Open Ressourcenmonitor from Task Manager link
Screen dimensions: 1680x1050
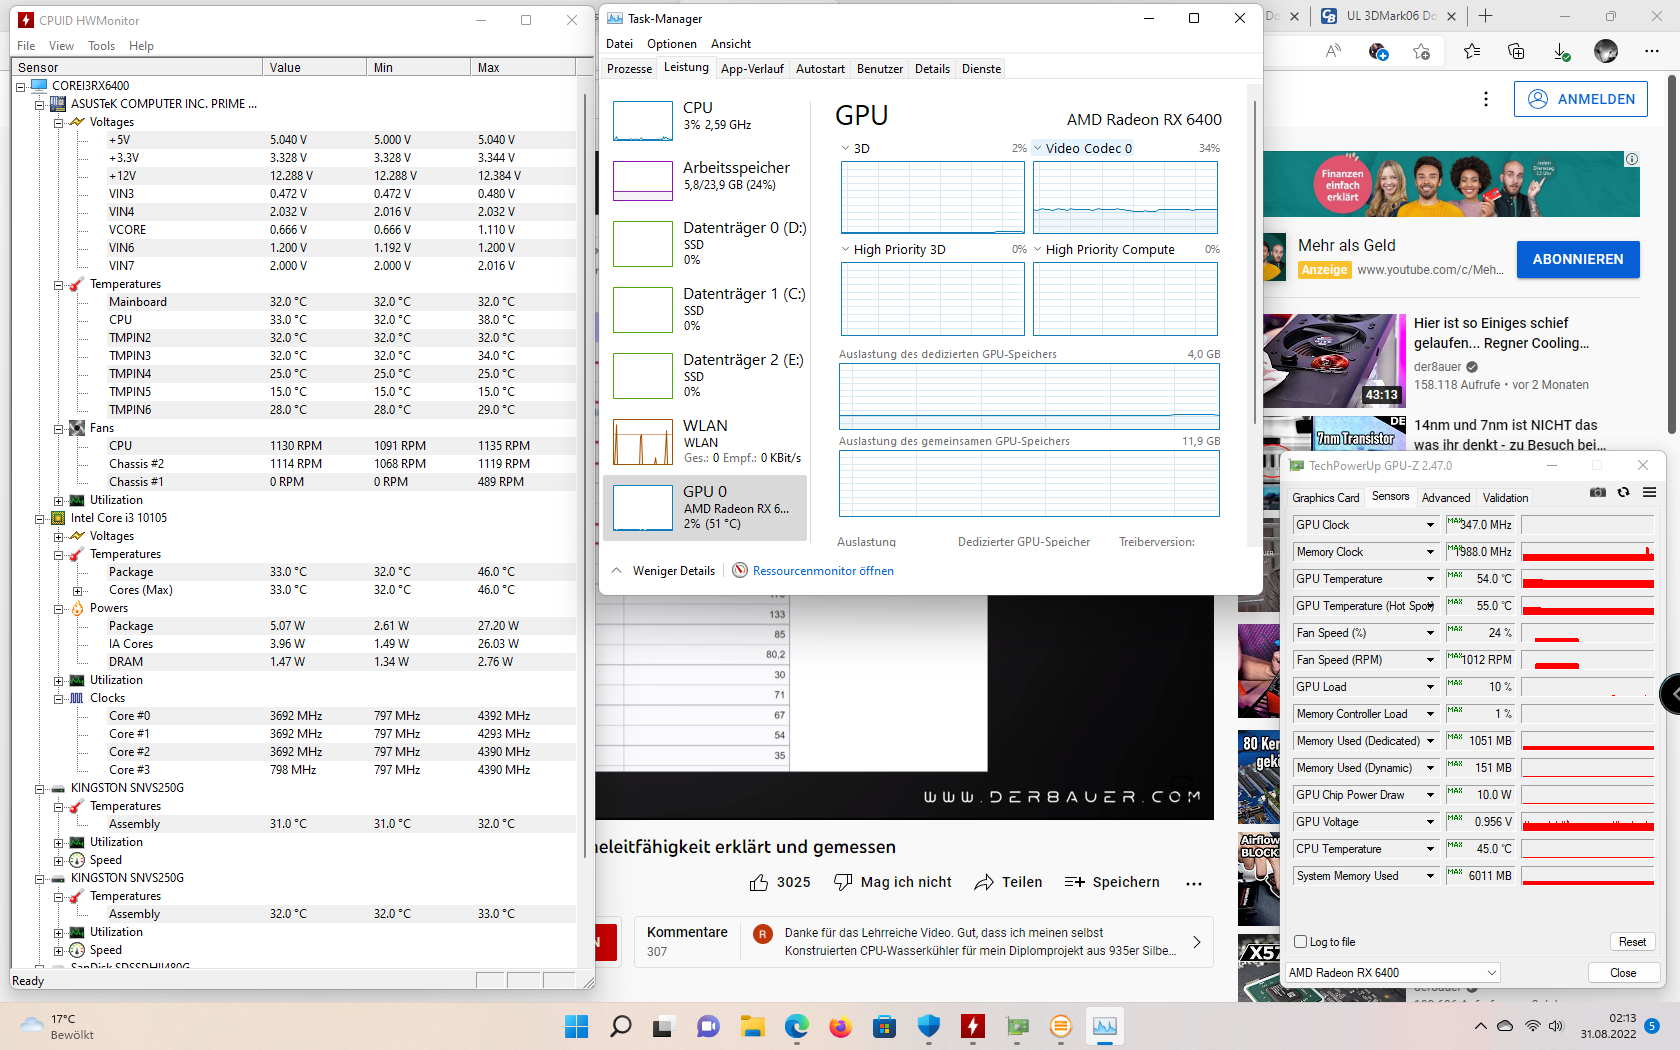(824, 570)
